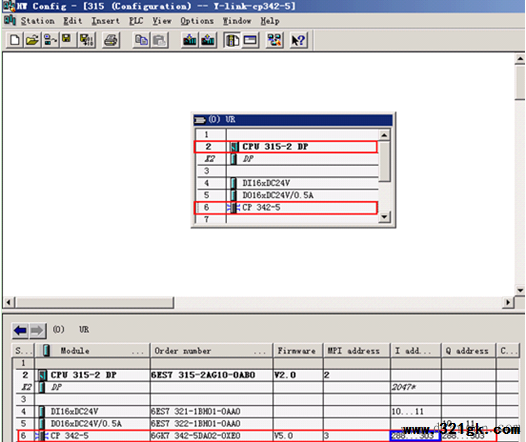
Task: Click order number 6ES7 322-1BH01-0AA0
Action: [196, 424]
